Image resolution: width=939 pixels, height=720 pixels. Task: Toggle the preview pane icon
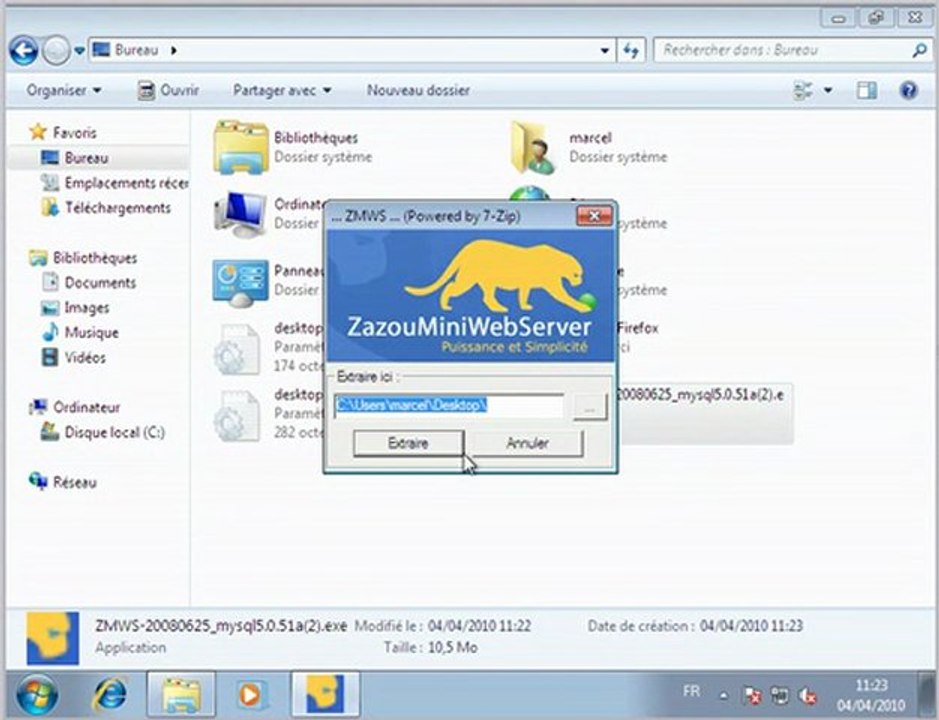coord(867,90)
